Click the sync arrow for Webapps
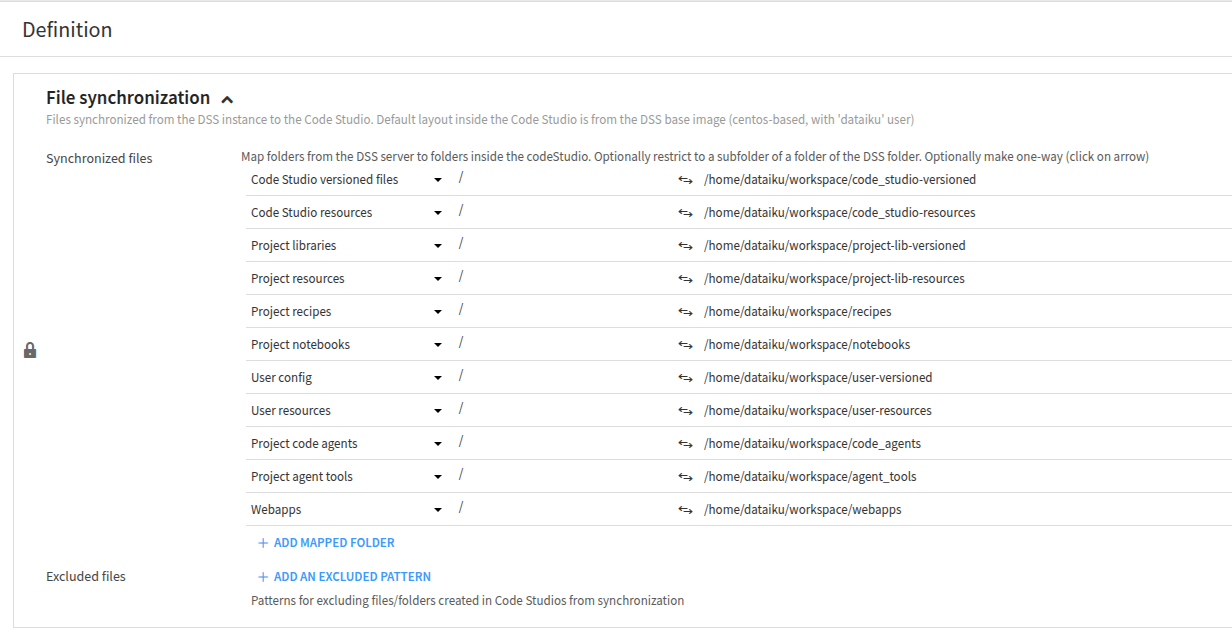The image size is (1232, 640). pos(686,509)
